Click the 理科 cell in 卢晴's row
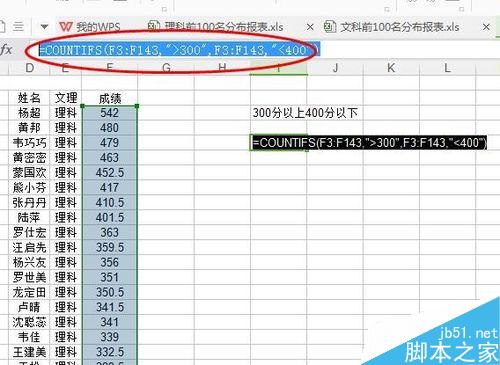Viewport: 500px width, 365px height. (66, 307)
